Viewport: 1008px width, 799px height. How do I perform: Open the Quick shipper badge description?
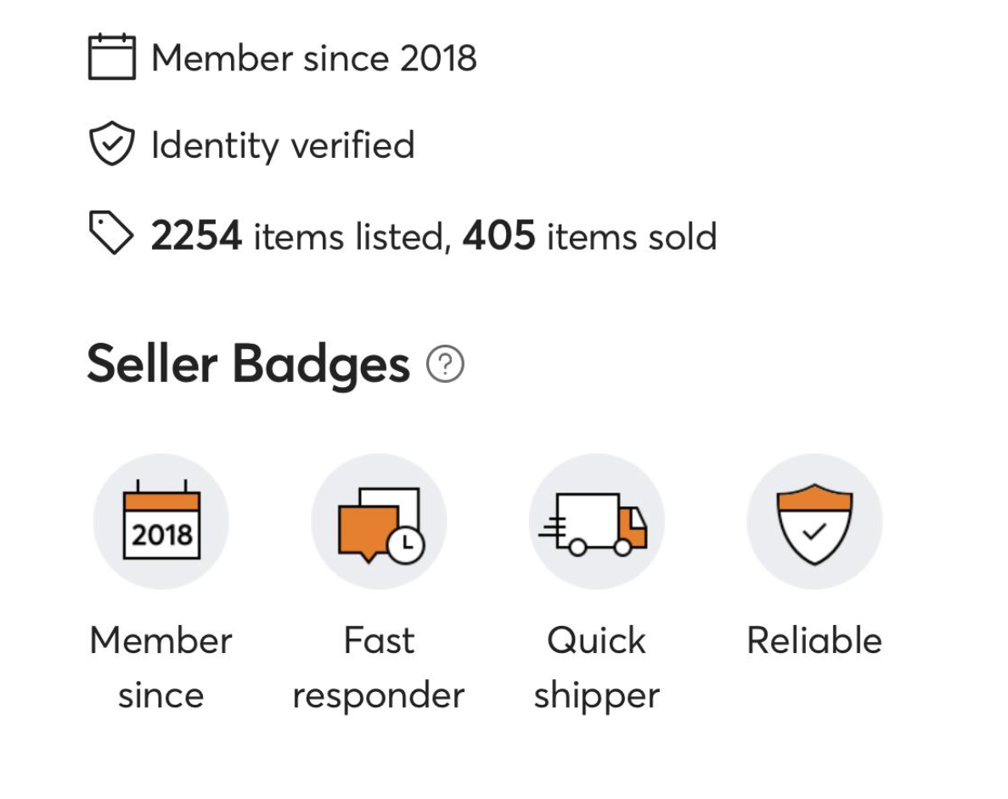point(596,667)
